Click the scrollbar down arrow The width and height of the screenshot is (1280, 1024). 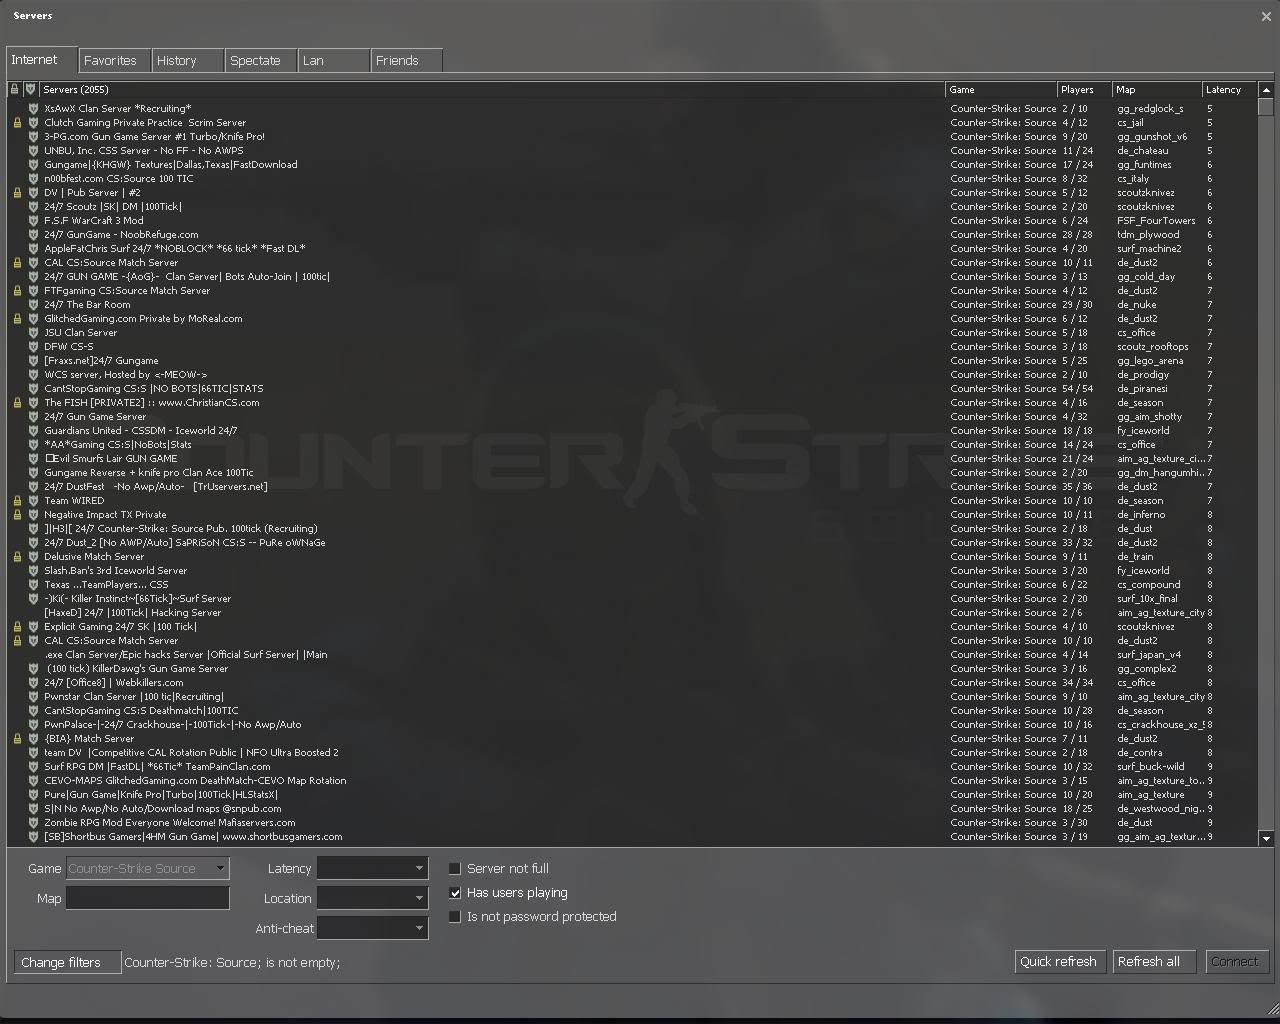coord(1266,838)
